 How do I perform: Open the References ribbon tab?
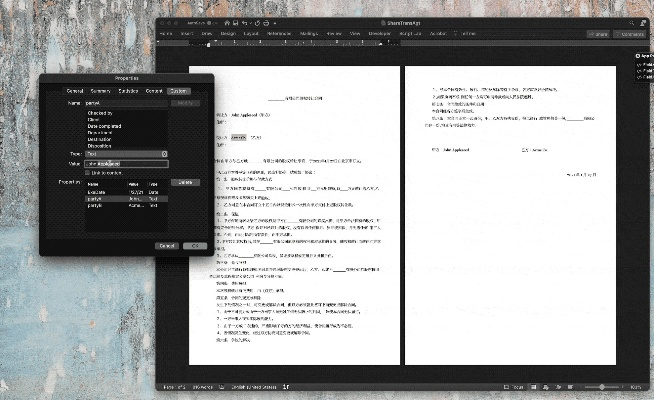279,34
